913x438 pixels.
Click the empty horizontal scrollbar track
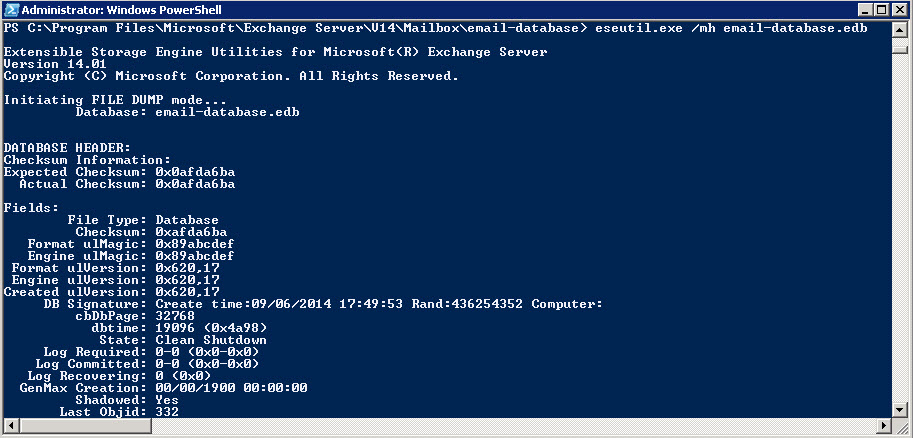(x=514, y=425)
